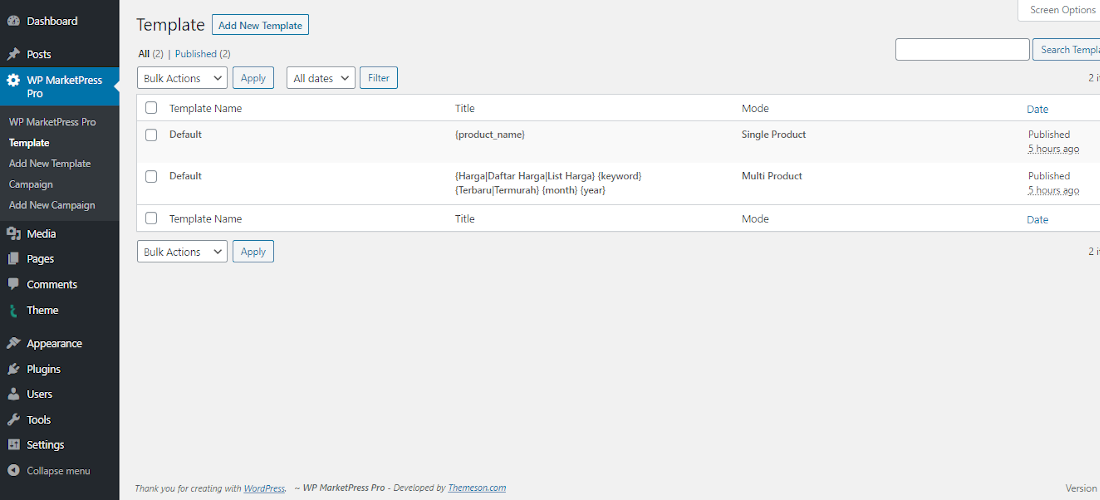Show All templates filter link
This screenshot has height=500, width=1100.
144,53
